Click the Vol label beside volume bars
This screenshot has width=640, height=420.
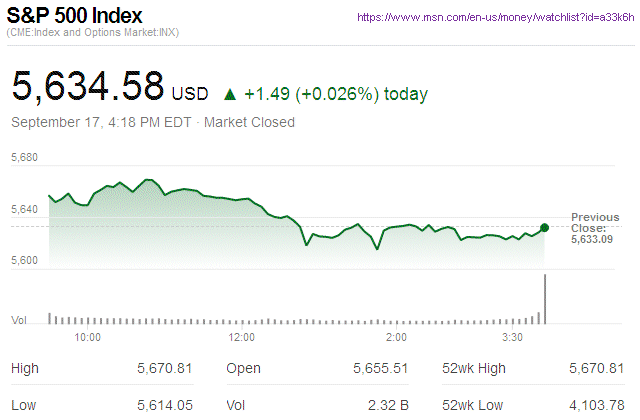point(18,320)
